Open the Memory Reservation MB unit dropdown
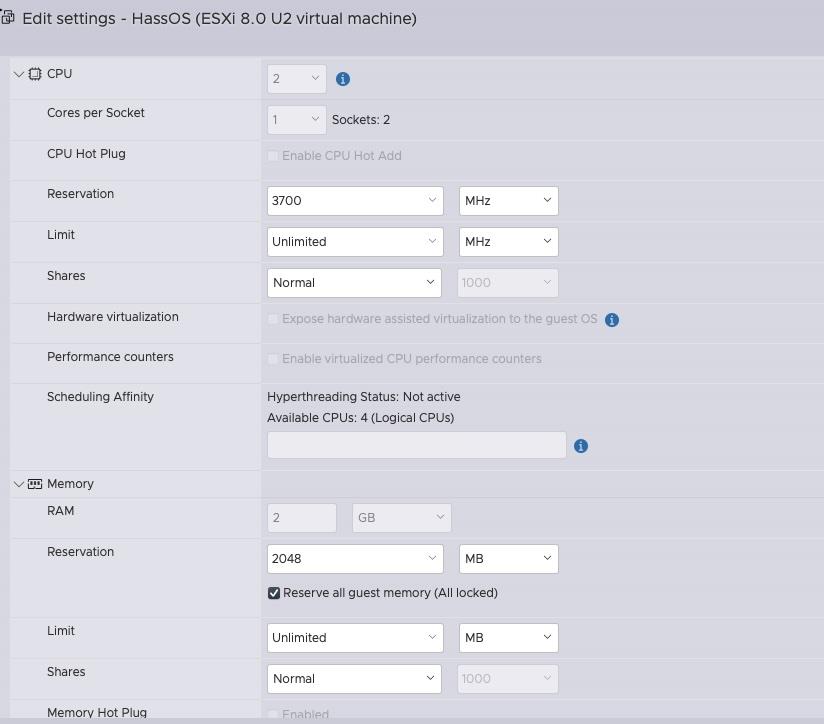Screen dimensions: 824x724 (x=509, y=558)
